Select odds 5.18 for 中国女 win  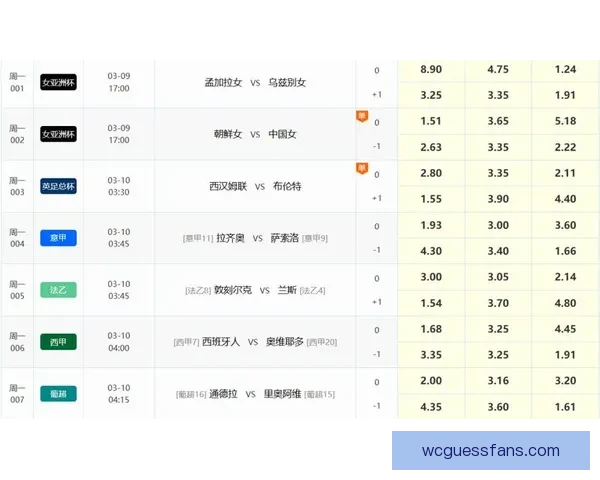tap(566, 121)
